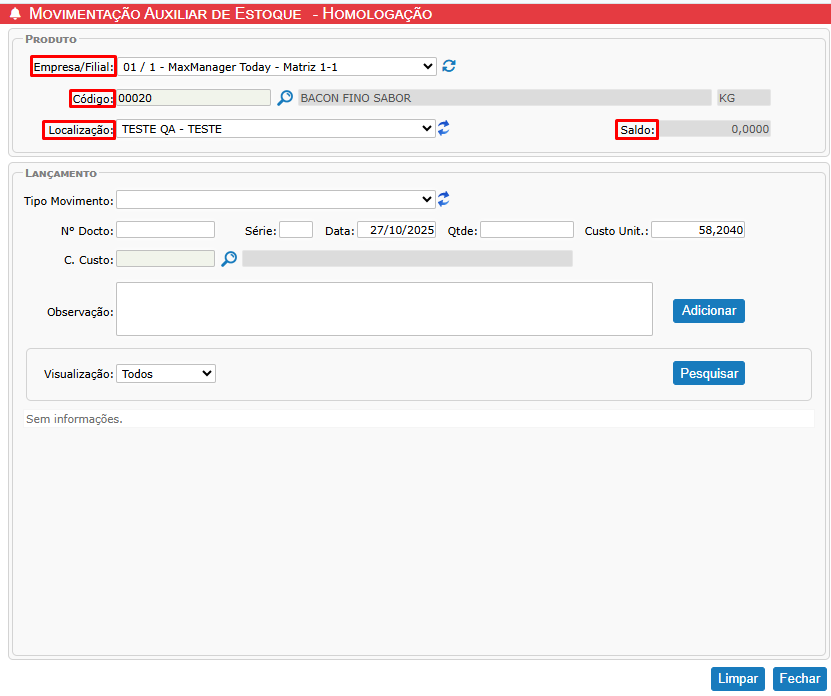Click the Adicionar button
The image size is (831, 696).
(708, 311)
